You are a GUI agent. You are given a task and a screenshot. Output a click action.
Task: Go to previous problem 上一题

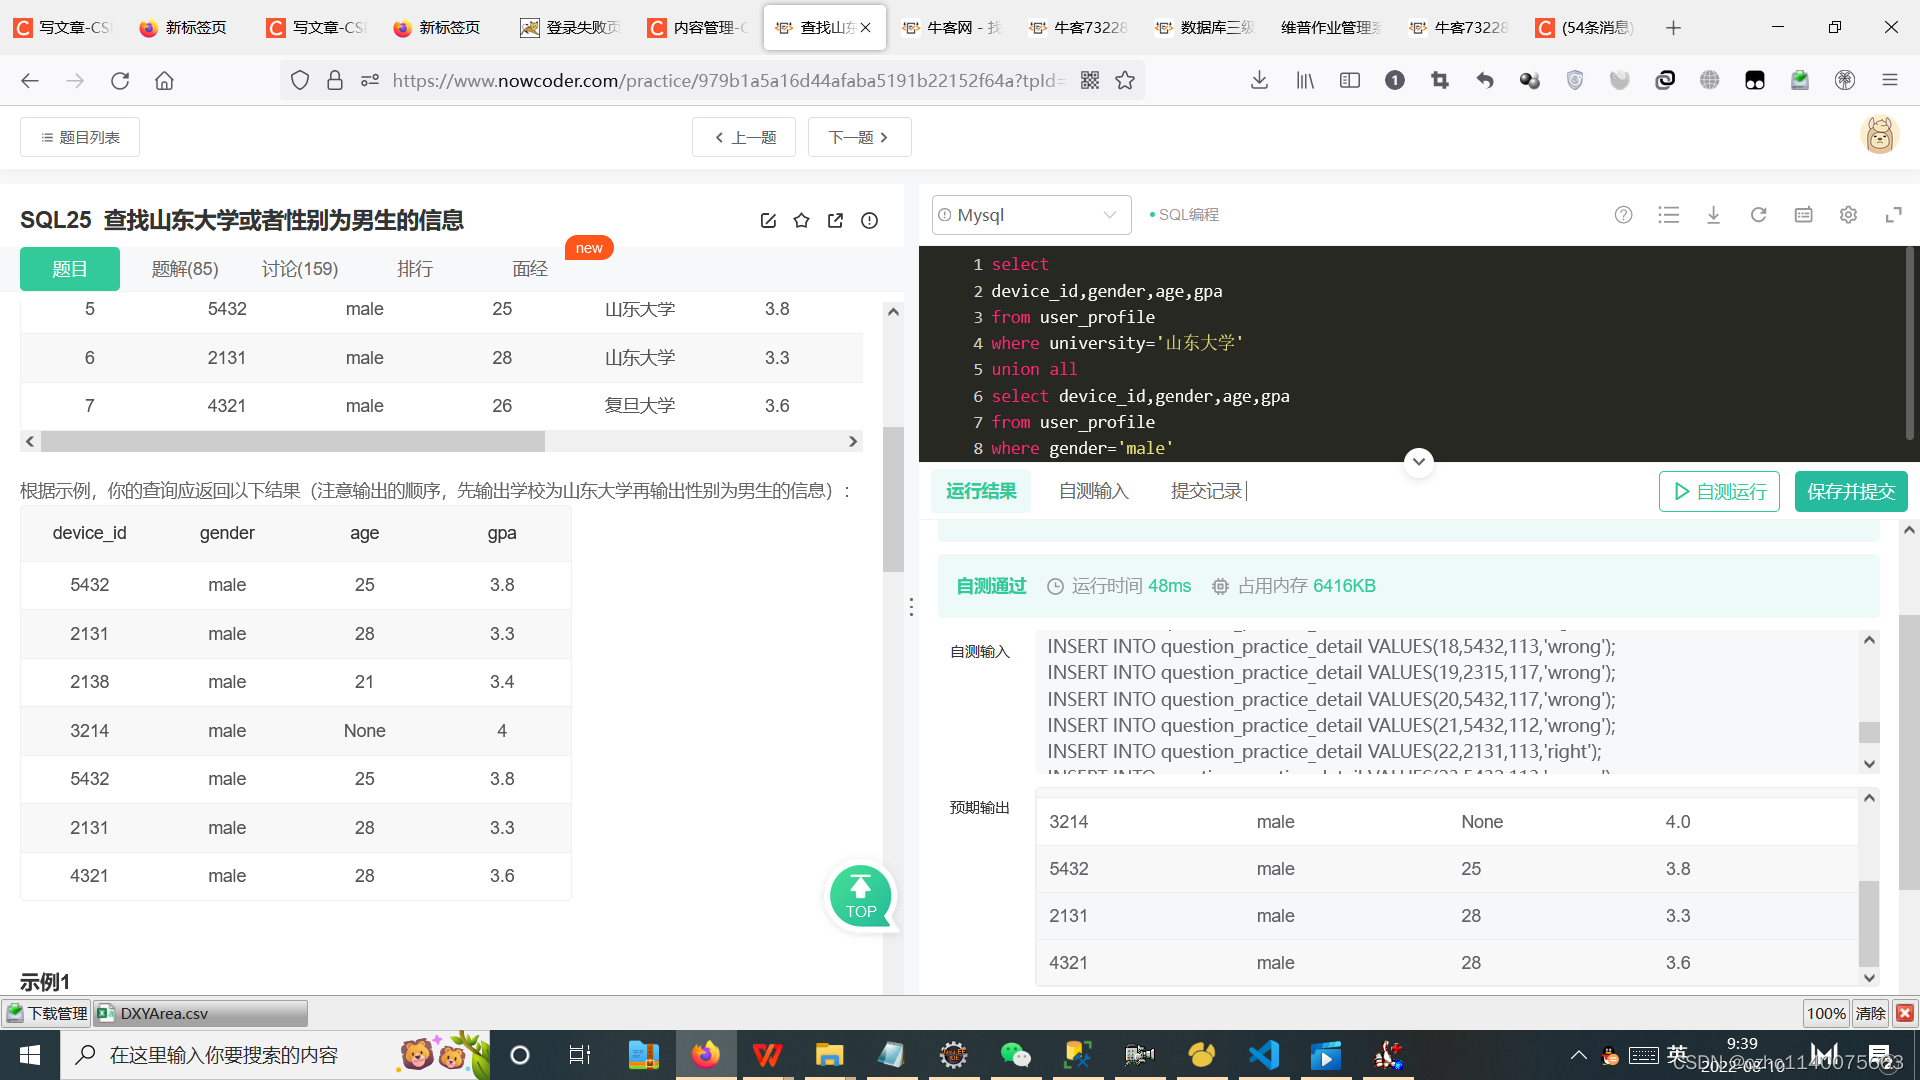coord(744,137)
